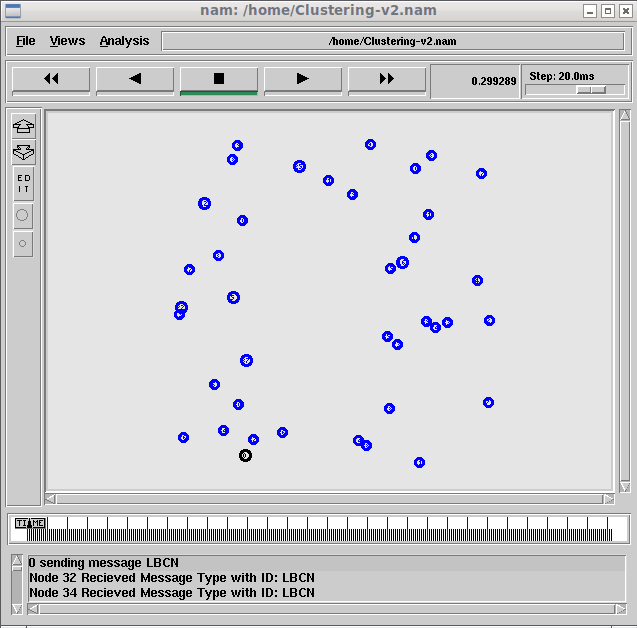Click the up-arrow zoom in icon
The width and height of the screenshot is (637, 628).
24,126
